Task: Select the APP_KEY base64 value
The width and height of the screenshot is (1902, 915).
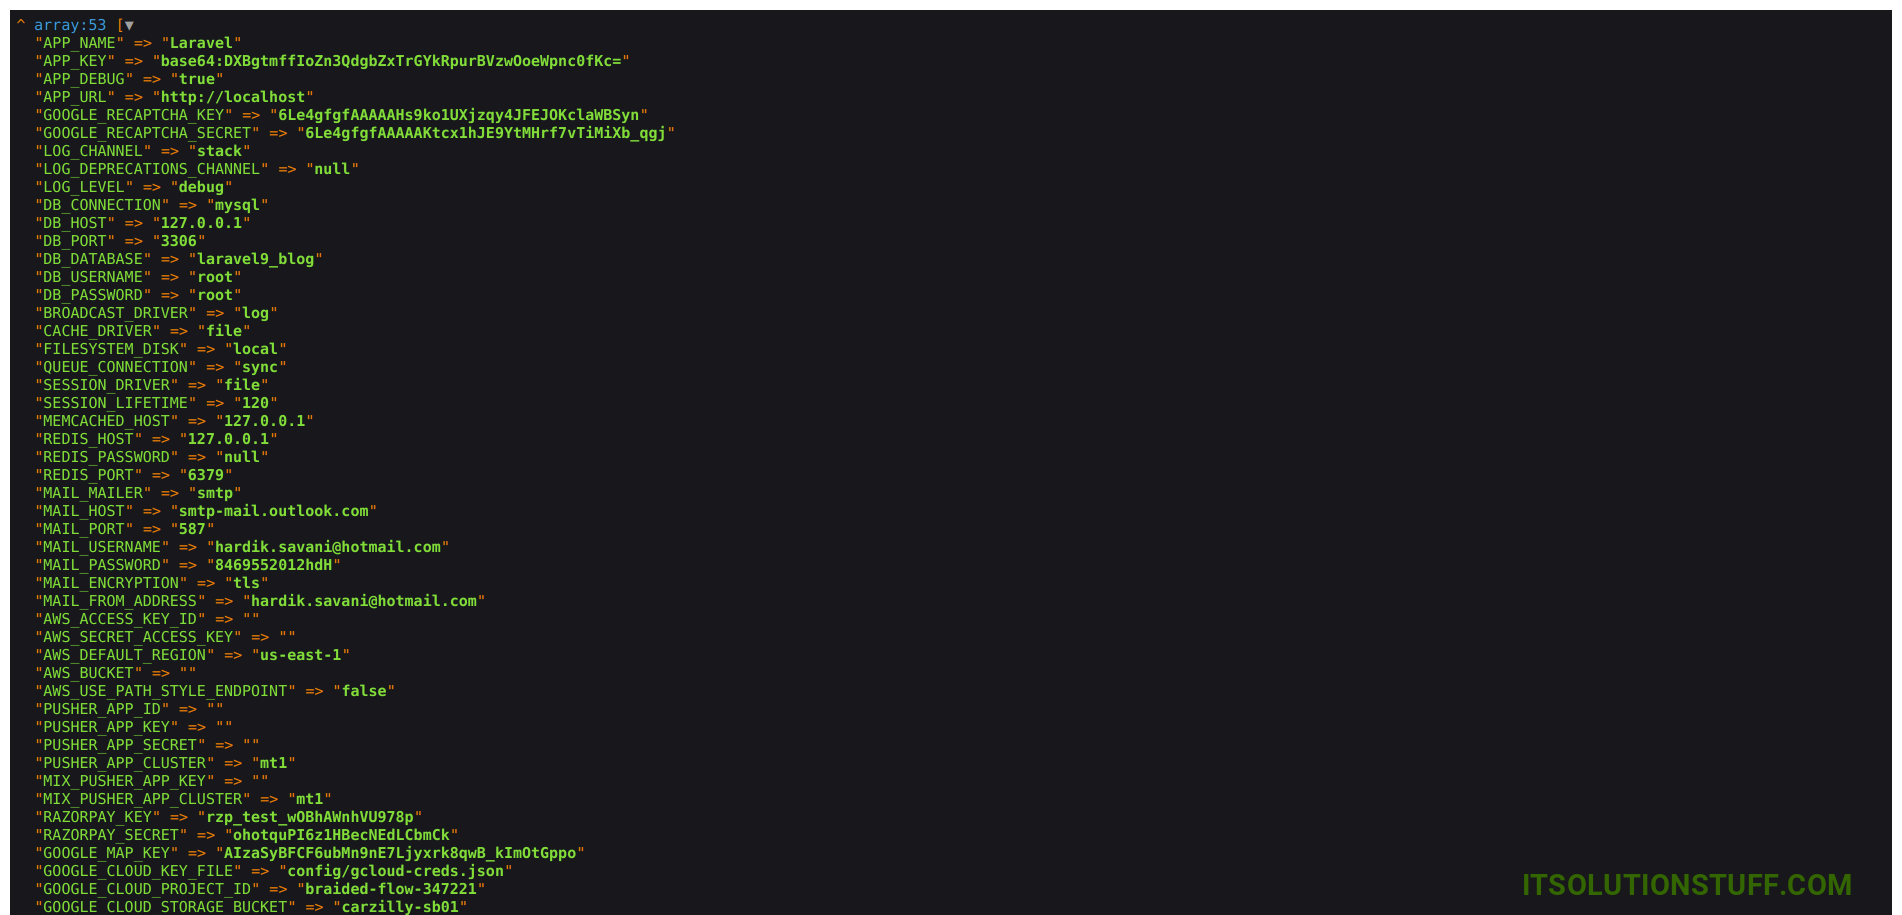Action: pos(391,61)
